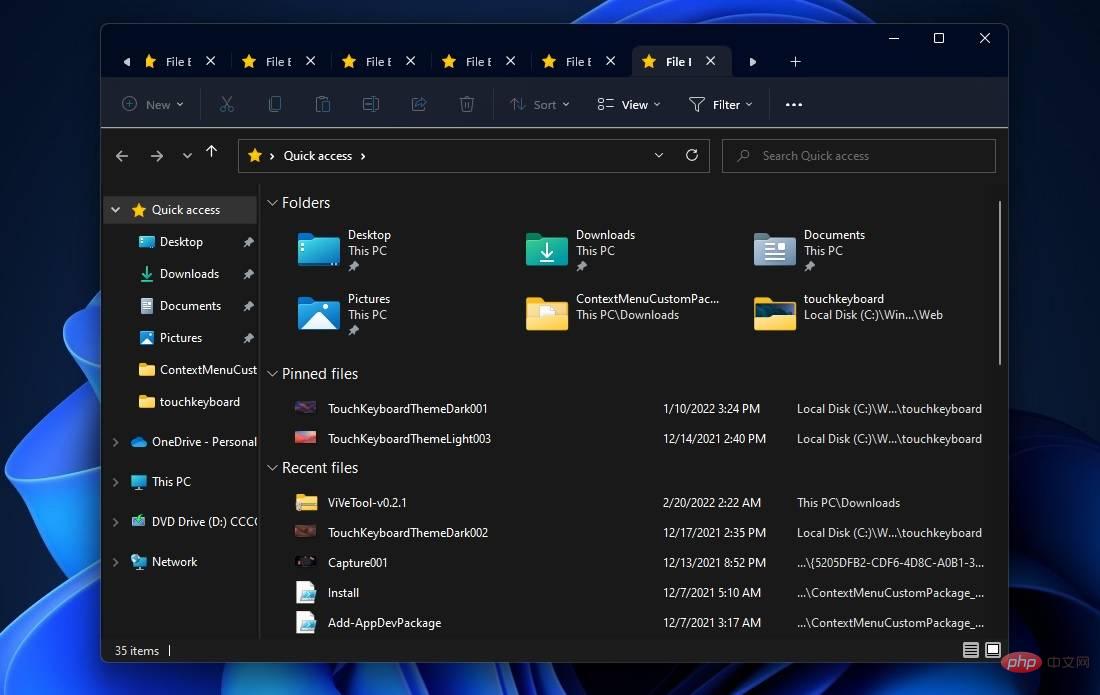Viewport: 1100px width, 695px height.
Task: Select the Cut icon in the toolbar
Action: click(227, 103)
